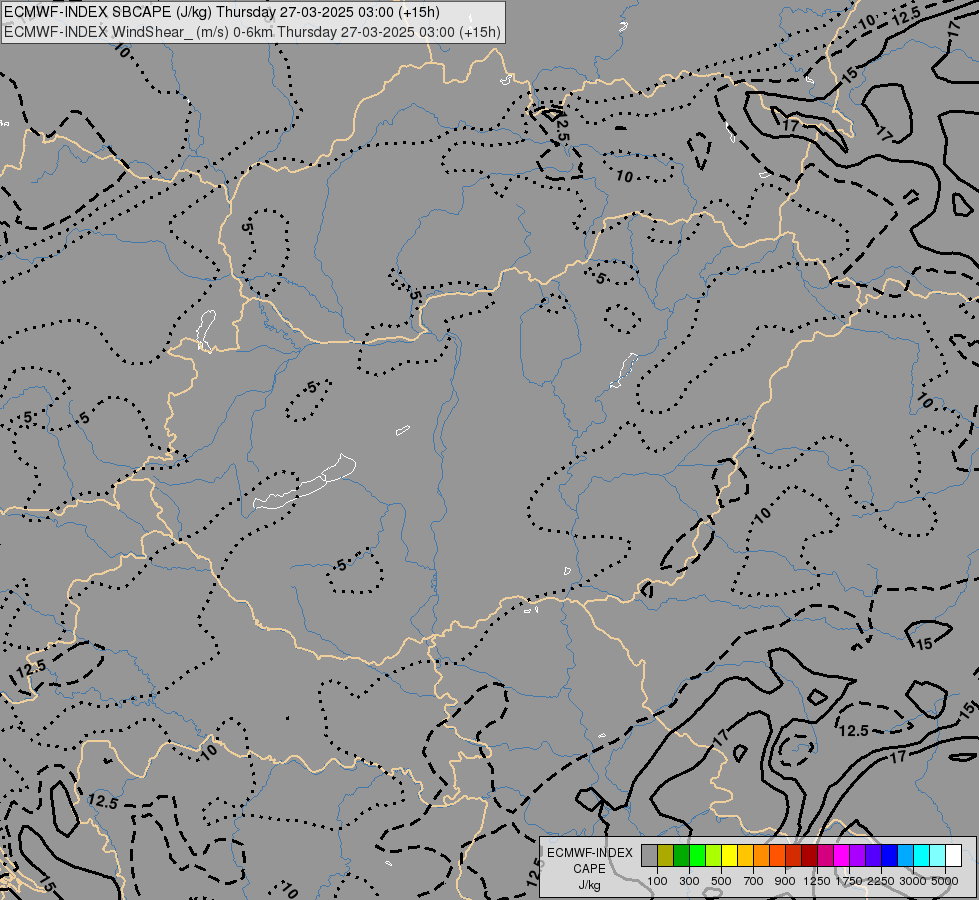
Task: Click the 300 legend value
Action: (x=689, y=881)
